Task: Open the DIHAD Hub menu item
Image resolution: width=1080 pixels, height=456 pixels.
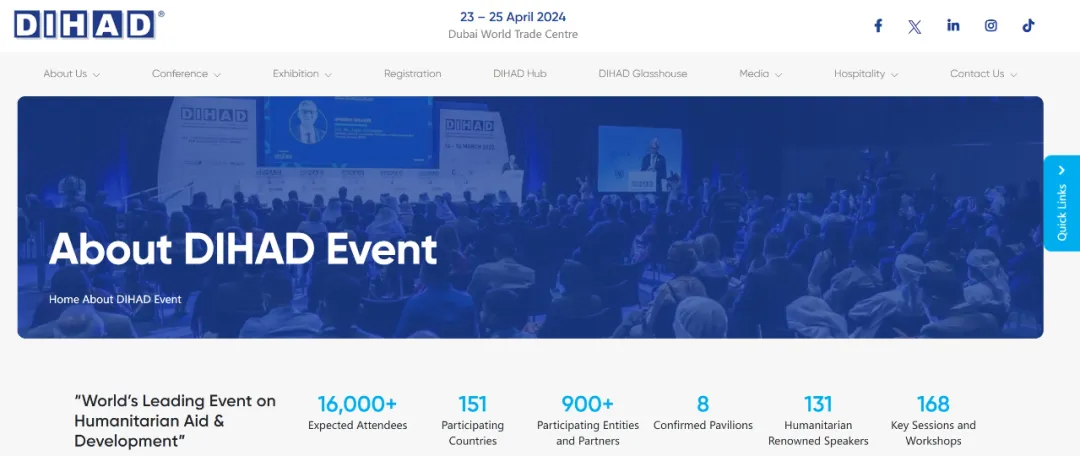Action: [520, 74]
